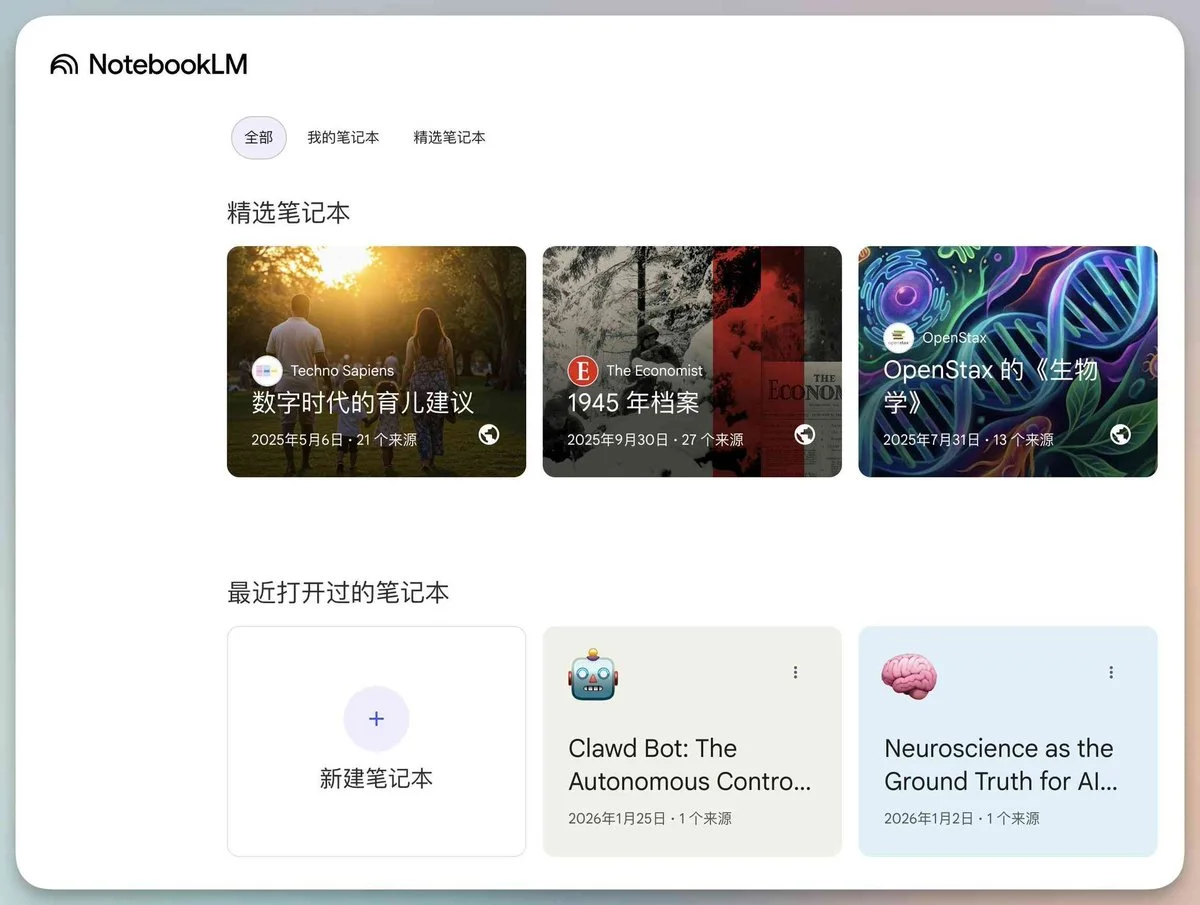Click the globe icon on 1945 年档案 card
The height and width of the screenshot is (905, 1200).
coord(805,436)
